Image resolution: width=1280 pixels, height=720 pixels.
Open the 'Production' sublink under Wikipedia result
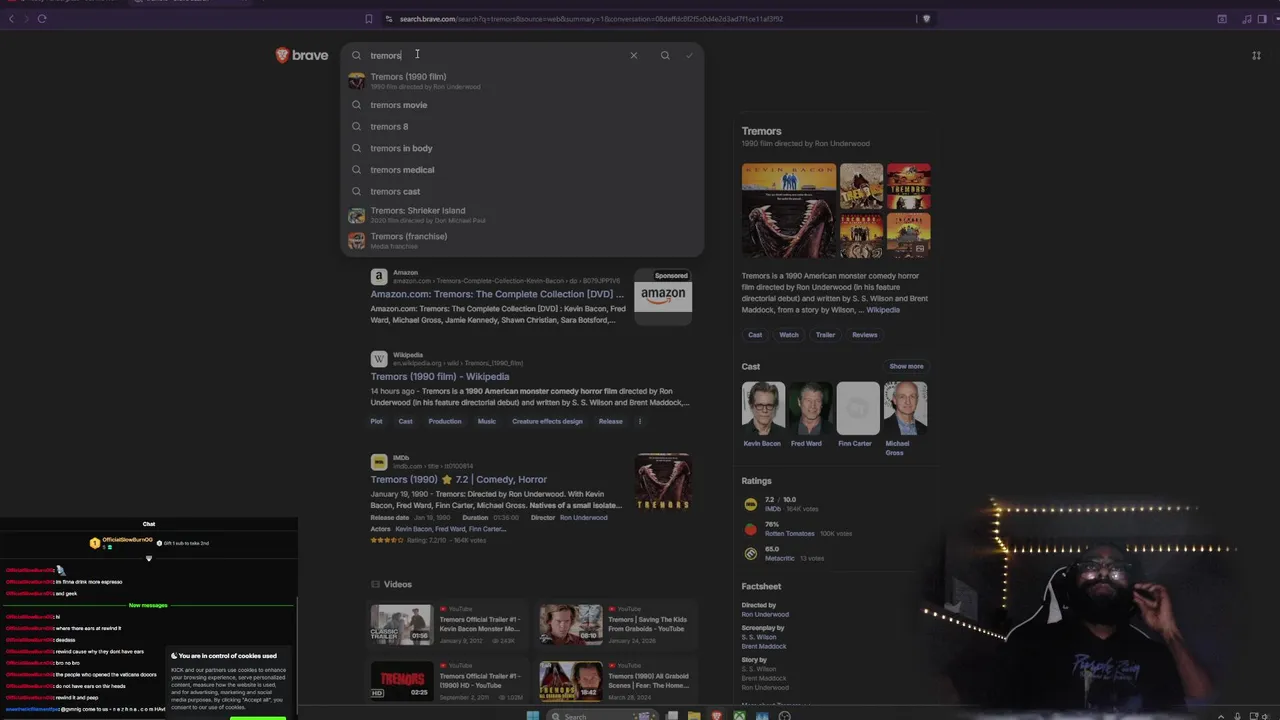445,421
